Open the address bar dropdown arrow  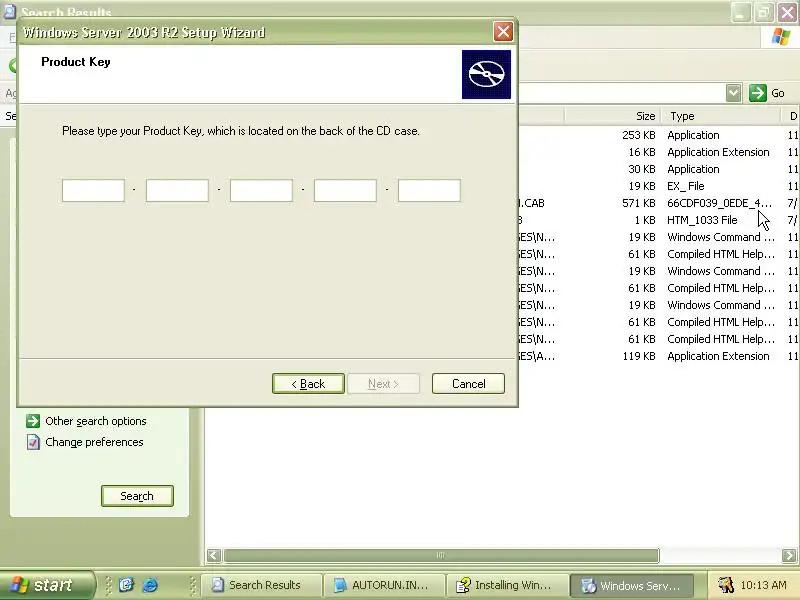click(x=733, y=93)
